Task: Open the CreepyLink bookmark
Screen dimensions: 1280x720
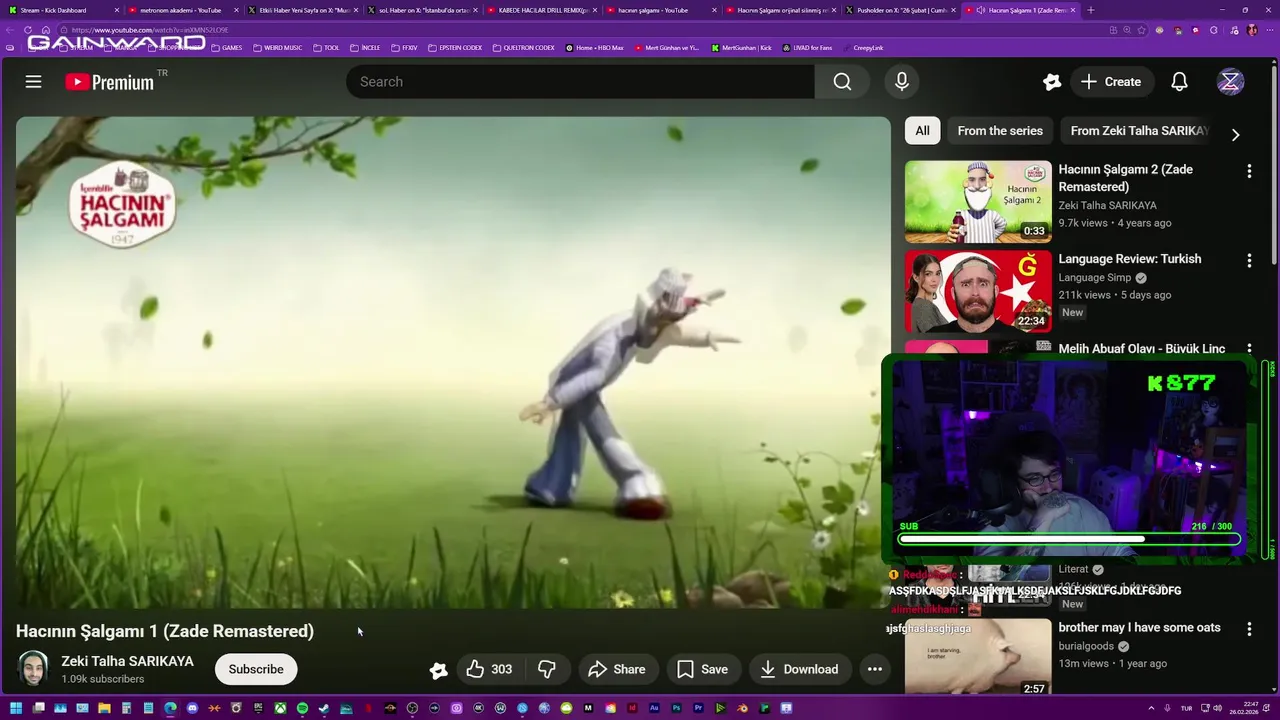Action: click(x=864, y=48)
